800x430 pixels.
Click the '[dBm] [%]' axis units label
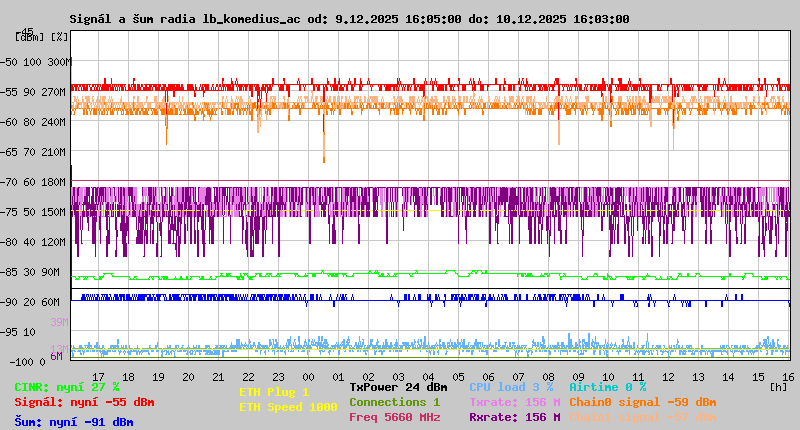pyautogui.click(x=41, y=37)
